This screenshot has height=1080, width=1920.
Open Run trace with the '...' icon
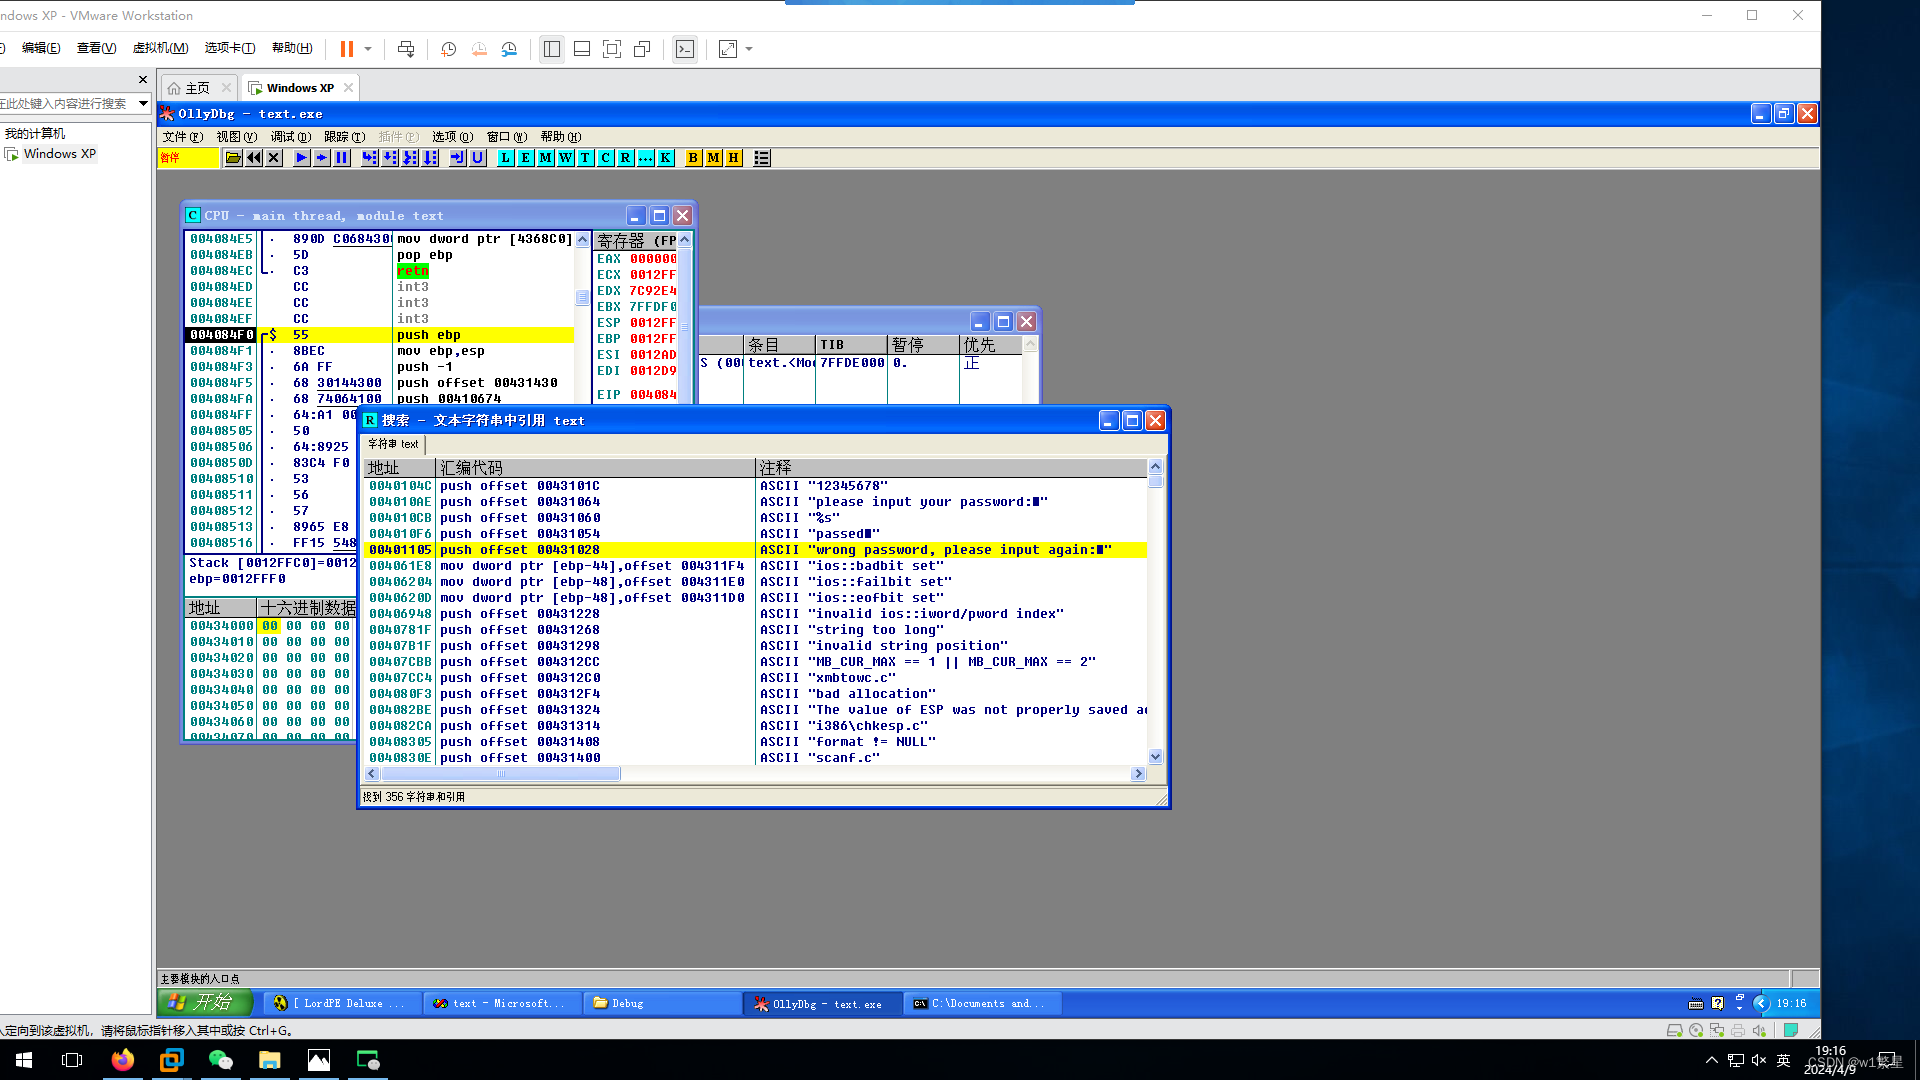click(646, 158)
